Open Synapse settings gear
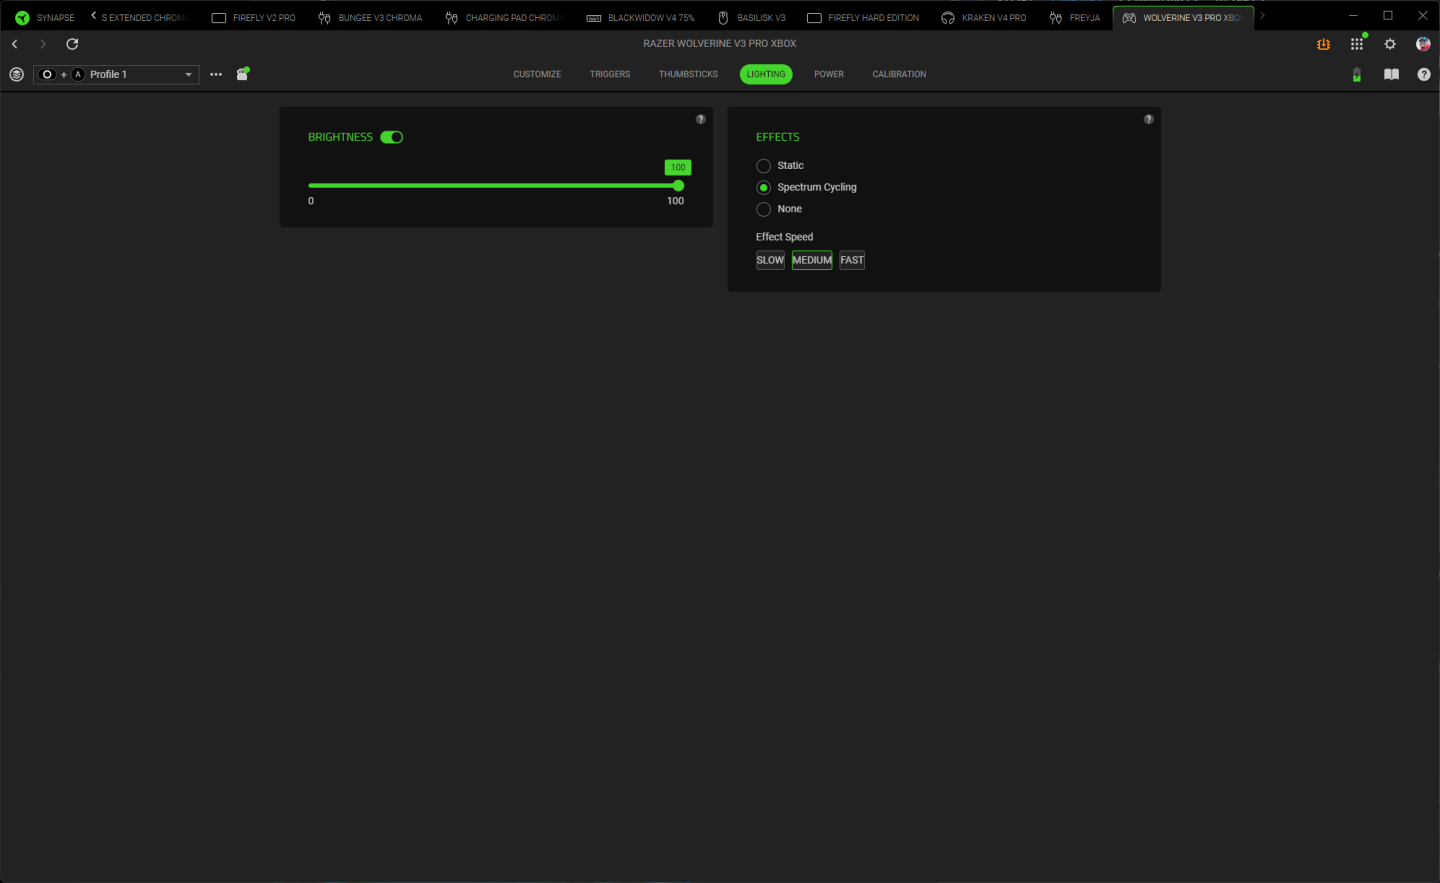 point(1390,44)
